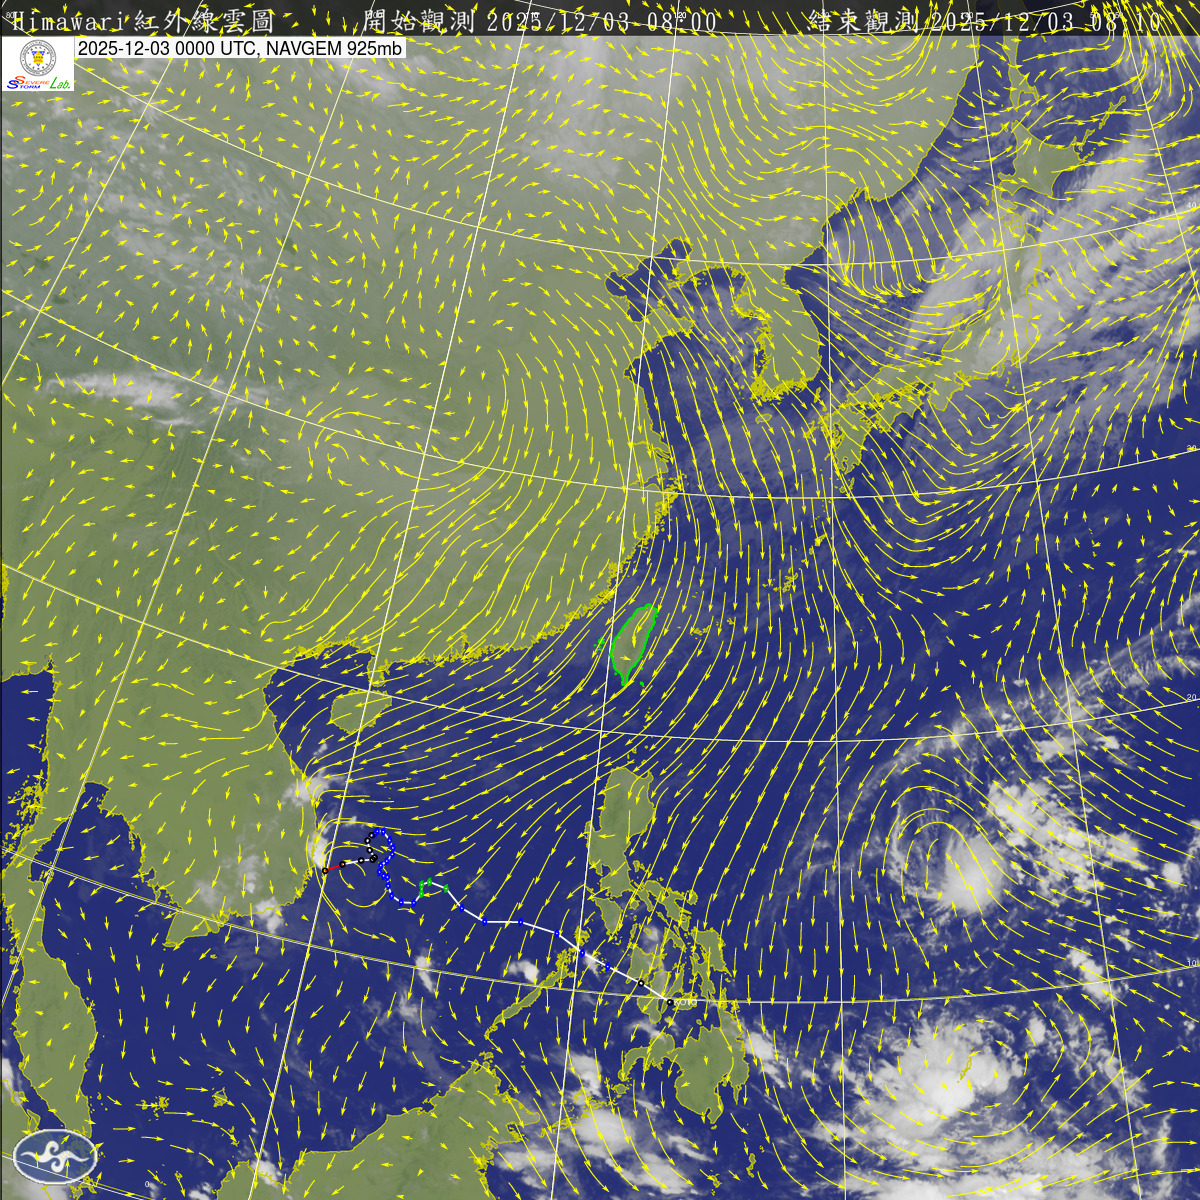
Task: Click the second black track point near KOTO
Action: coord(641,984)
